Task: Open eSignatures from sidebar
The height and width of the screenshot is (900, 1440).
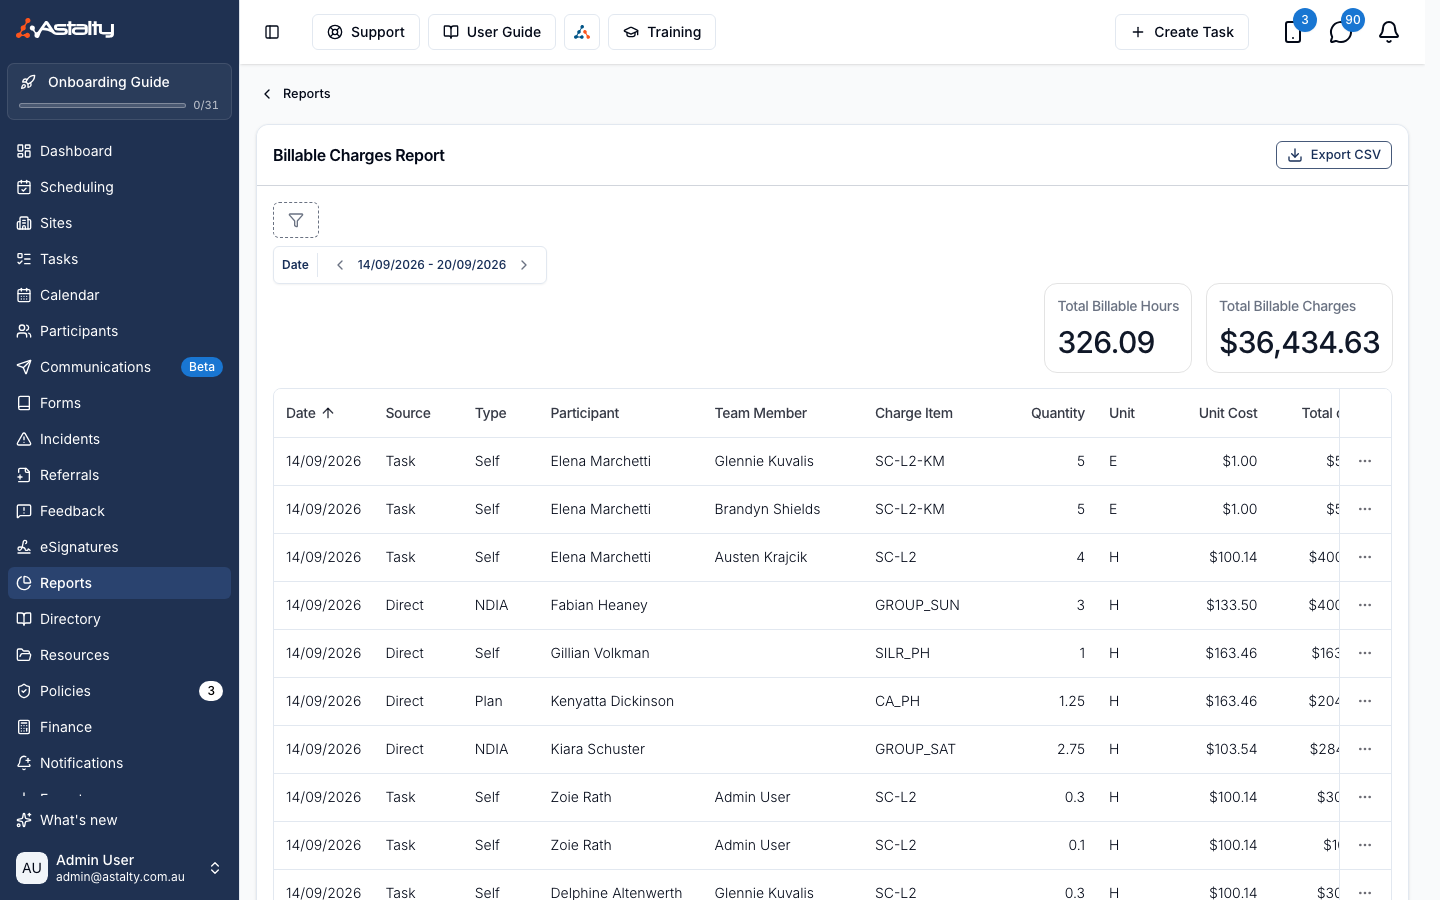Action: pyautogui.click(x=119, y=547)
